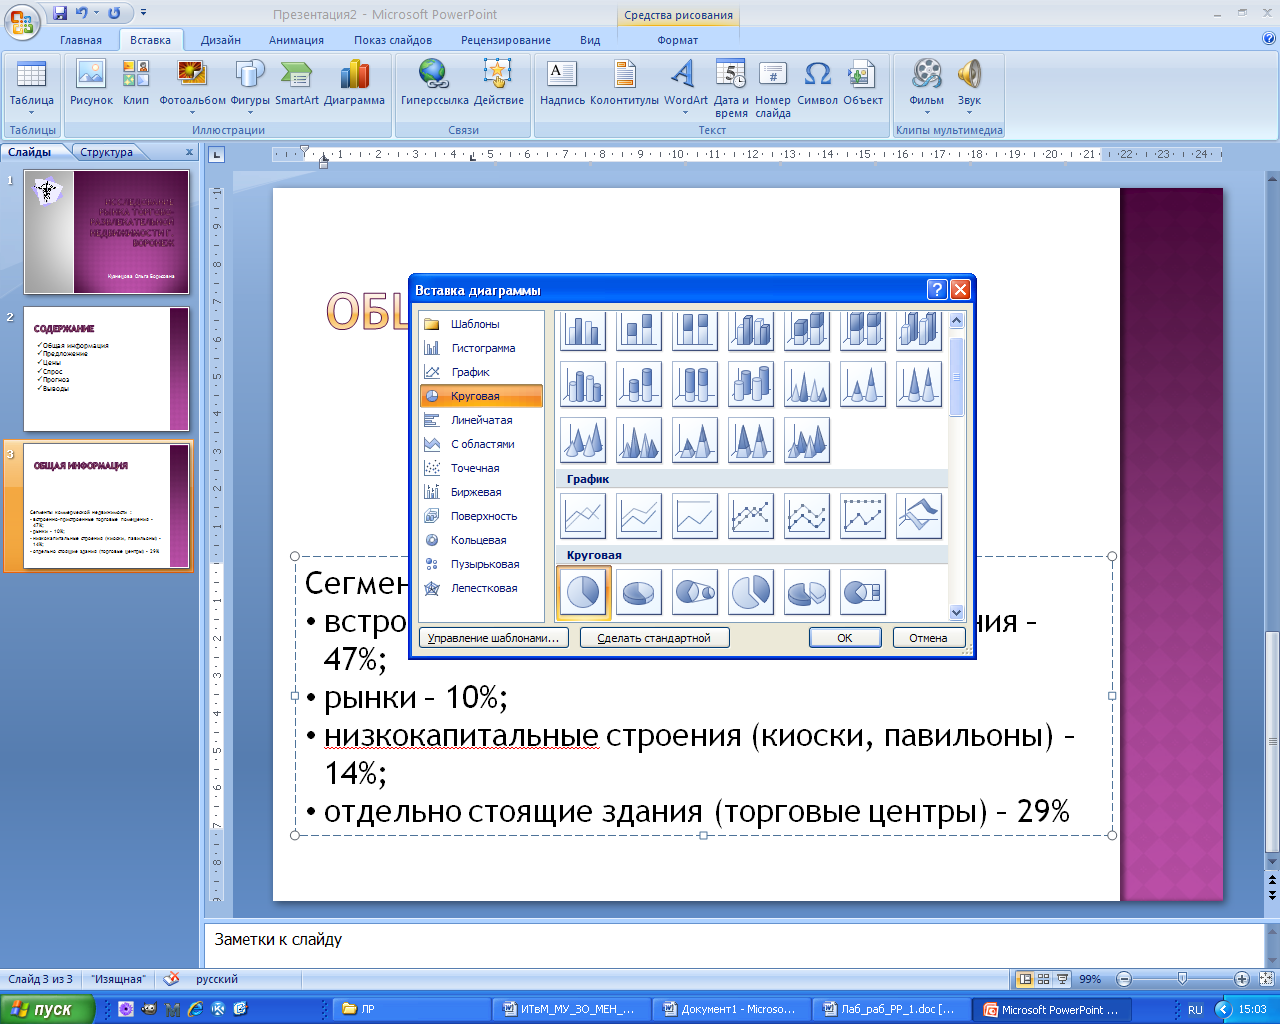Choose Гистограмма chart category
The width and height of the screenshot is (1280, 1024).
click(482, 348)
